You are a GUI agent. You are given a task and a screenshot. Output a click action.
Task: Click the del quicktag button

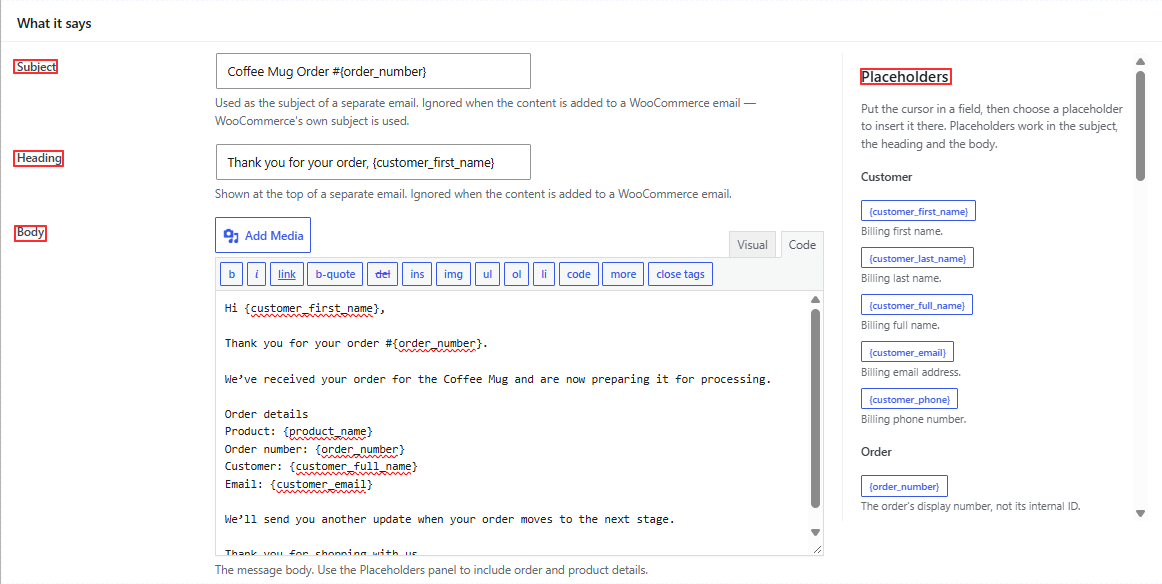tap(382, 274)
